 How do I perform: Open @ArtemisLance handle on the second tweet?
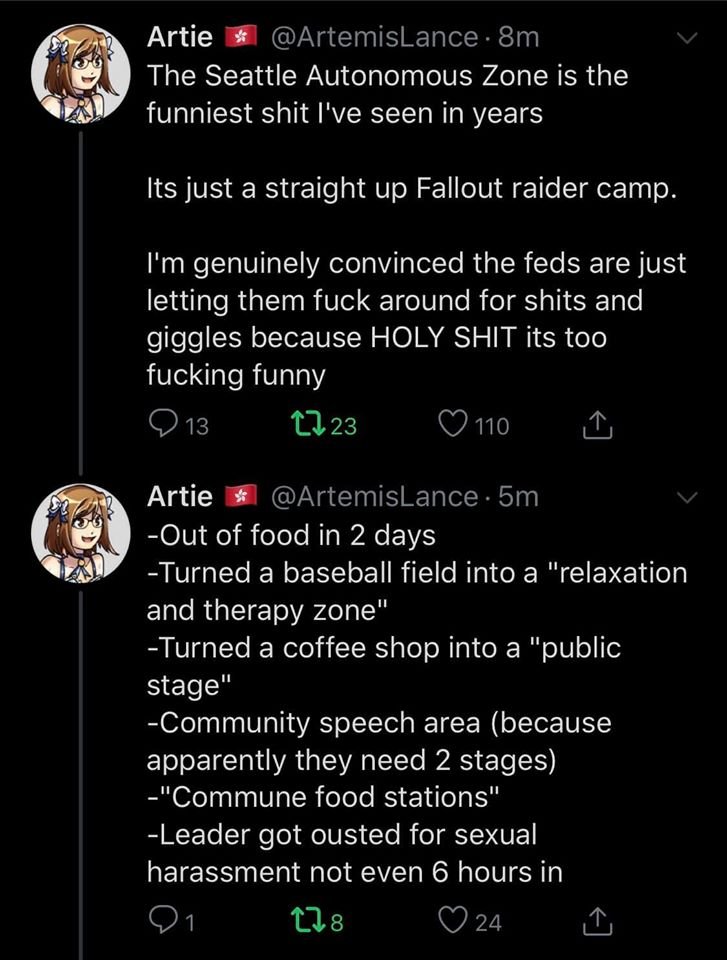coord(375,496)
